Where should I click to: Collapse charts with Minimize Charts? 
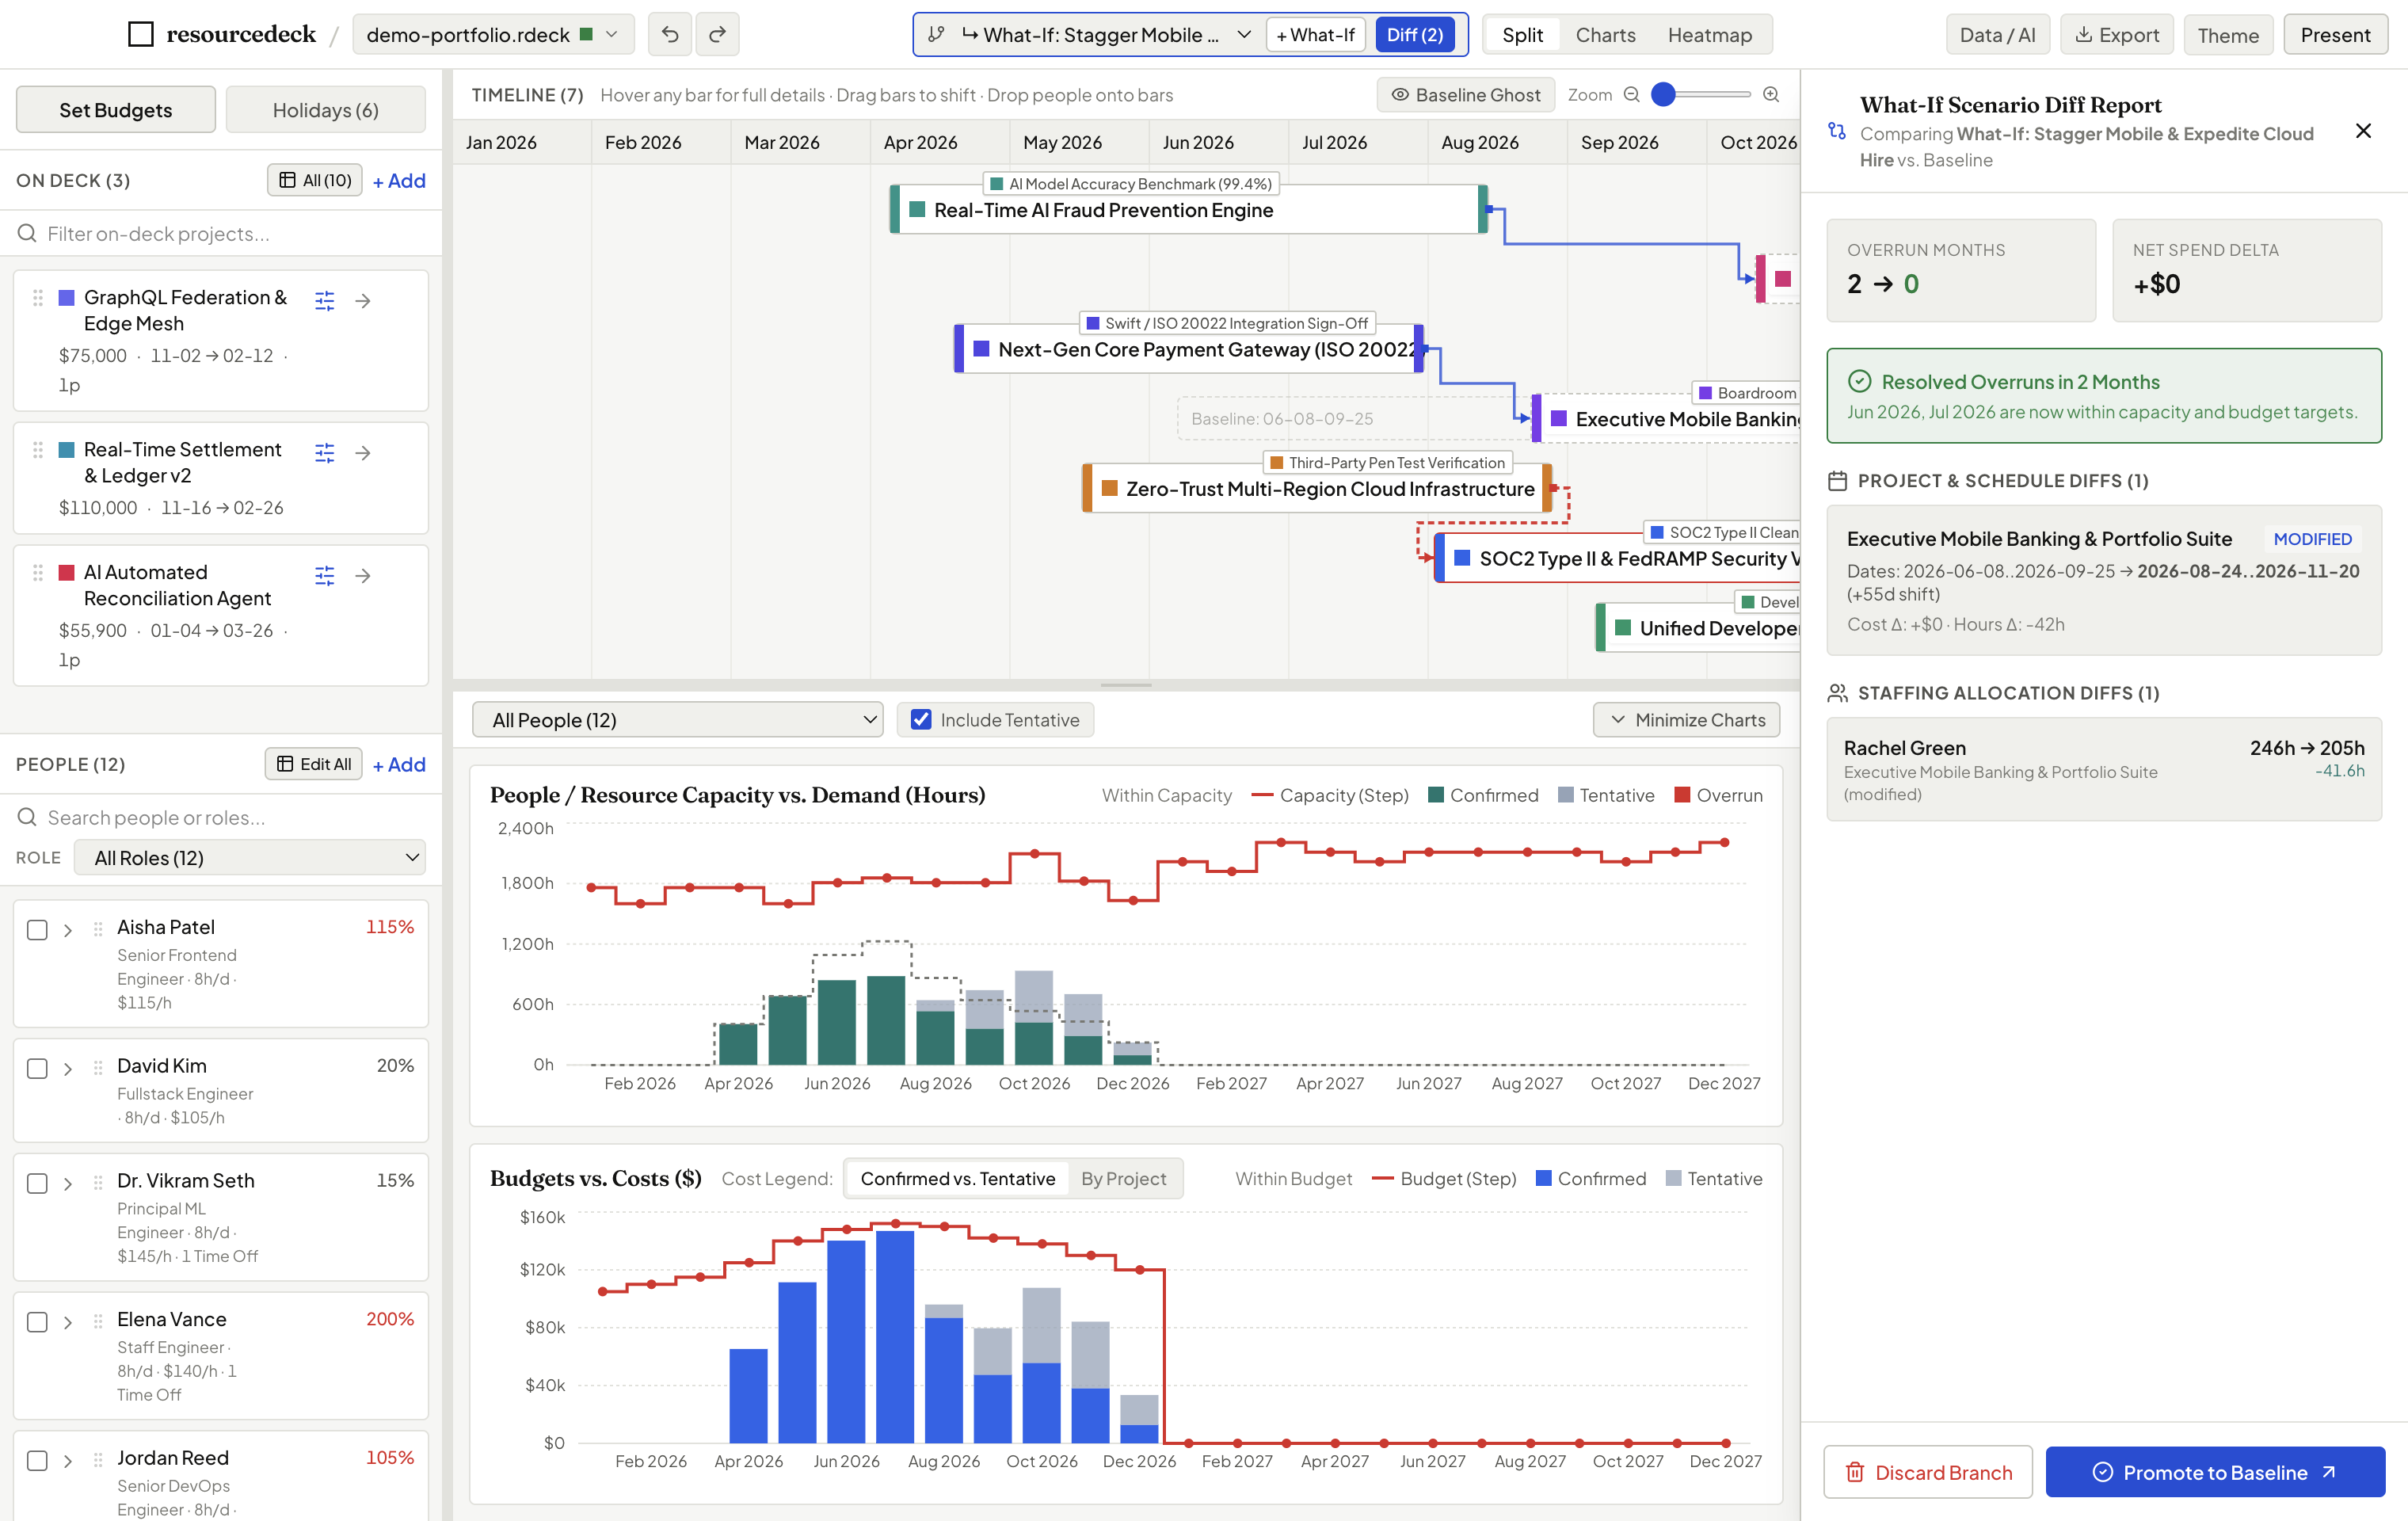pyautogui.click(x=1686, y=720)
